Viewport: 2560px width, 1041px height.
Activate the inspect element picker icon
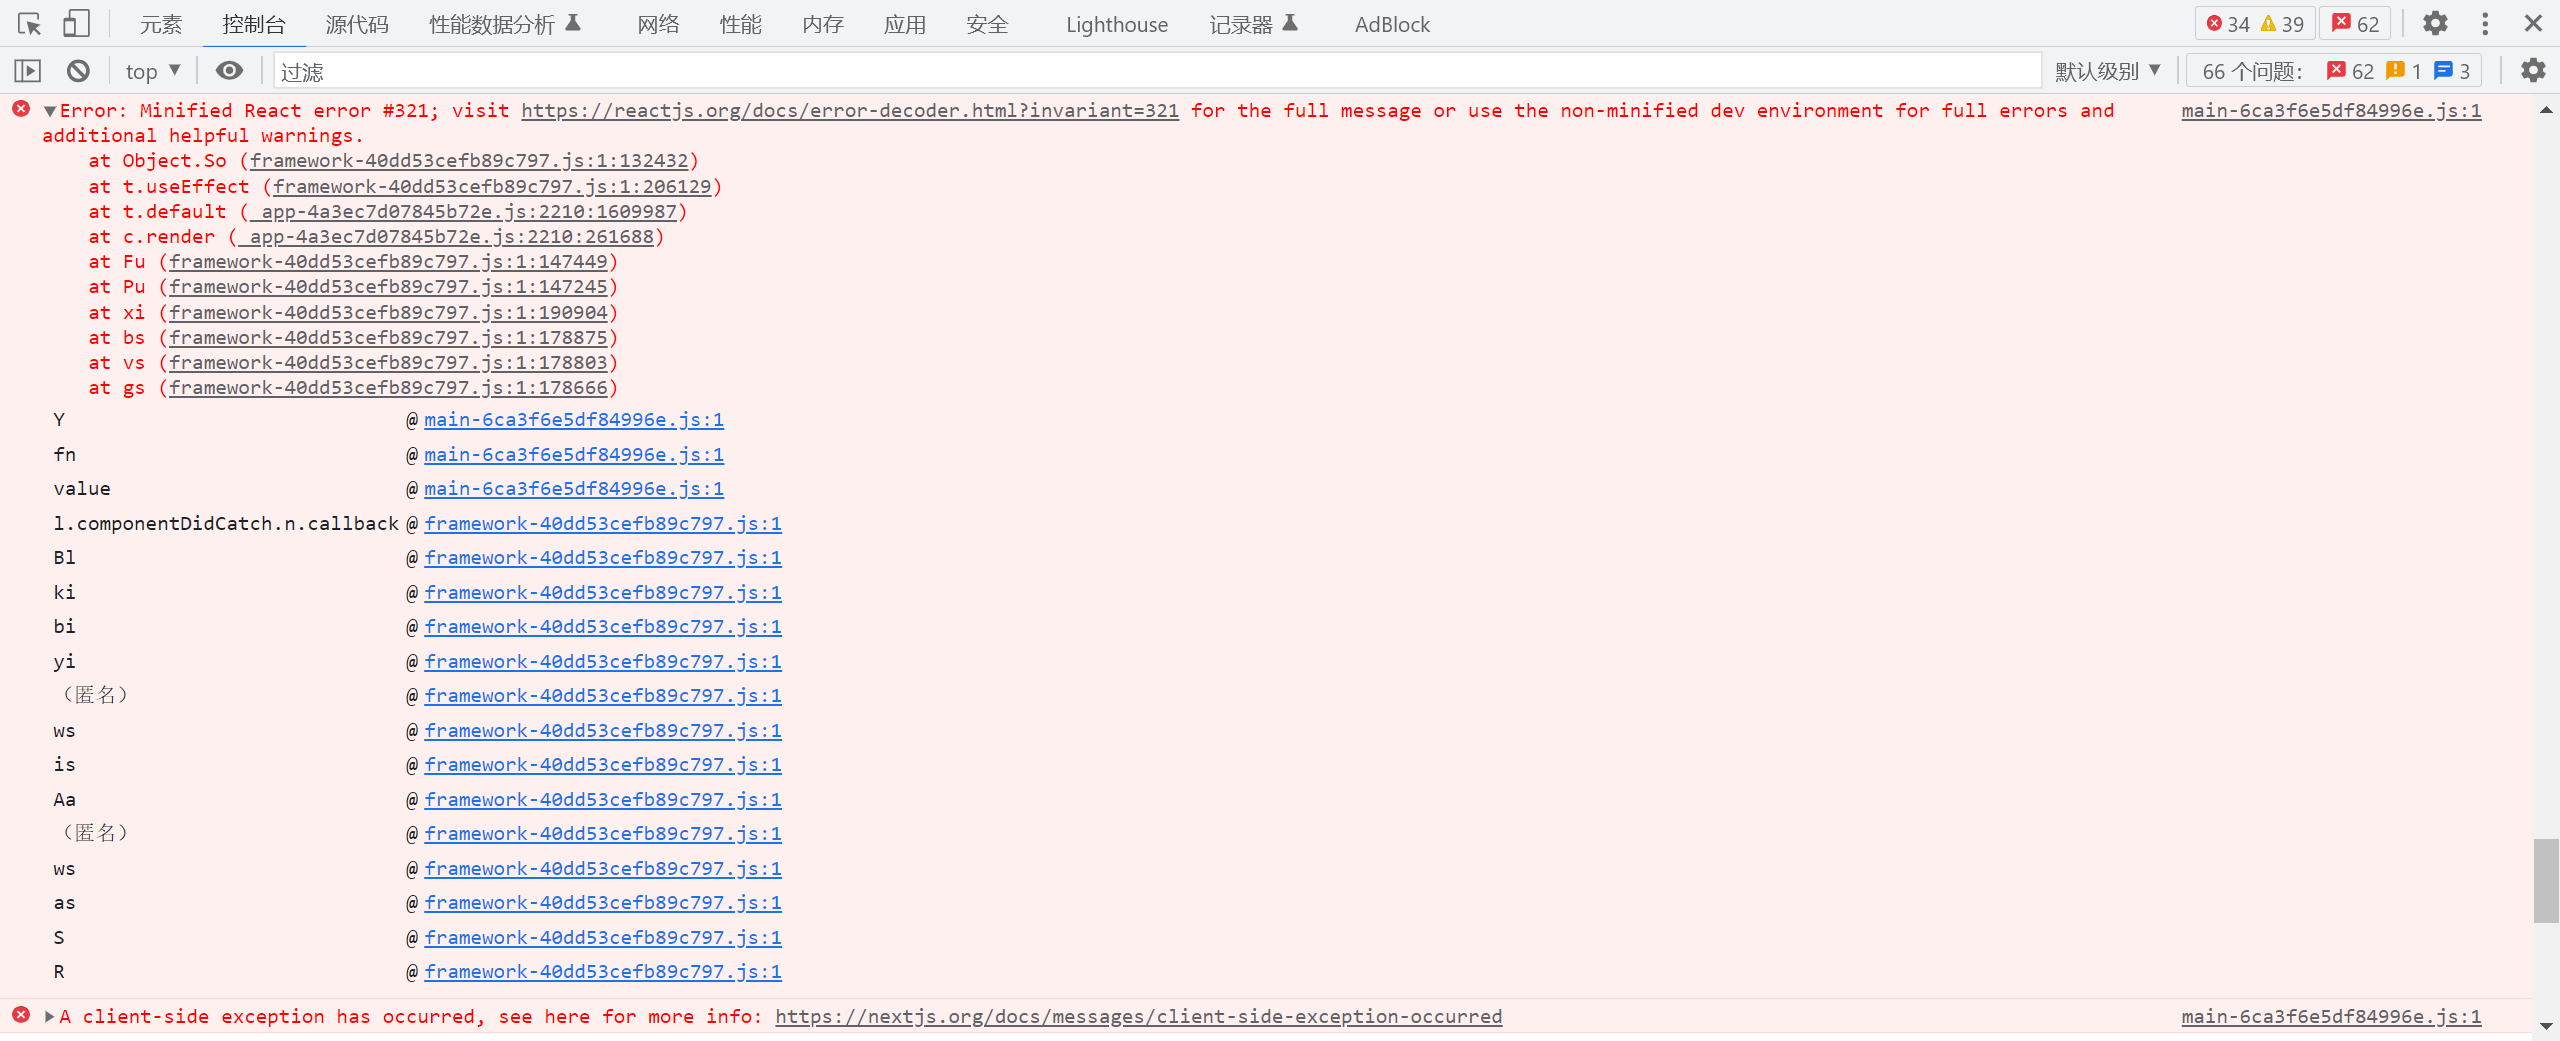pos(29,23)
